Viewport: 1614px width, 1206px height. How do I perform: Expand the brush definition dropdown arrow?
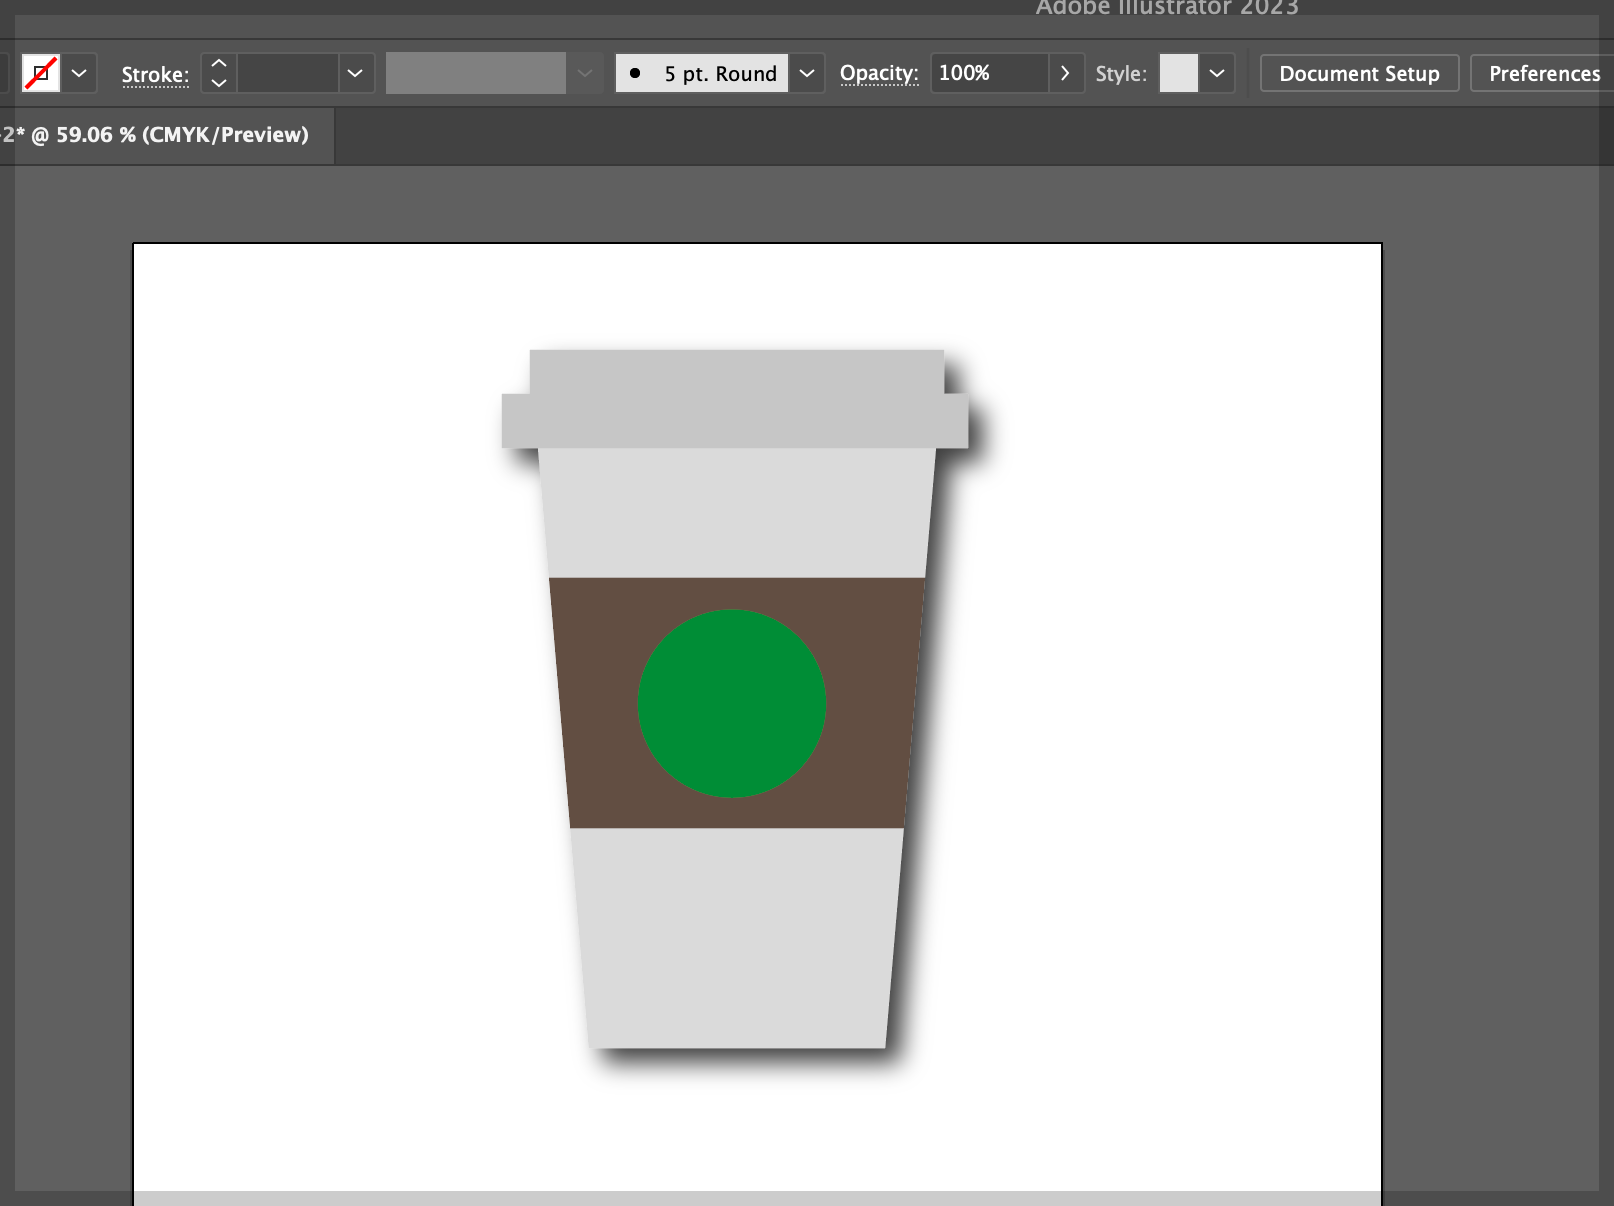[x=807, y=73]
